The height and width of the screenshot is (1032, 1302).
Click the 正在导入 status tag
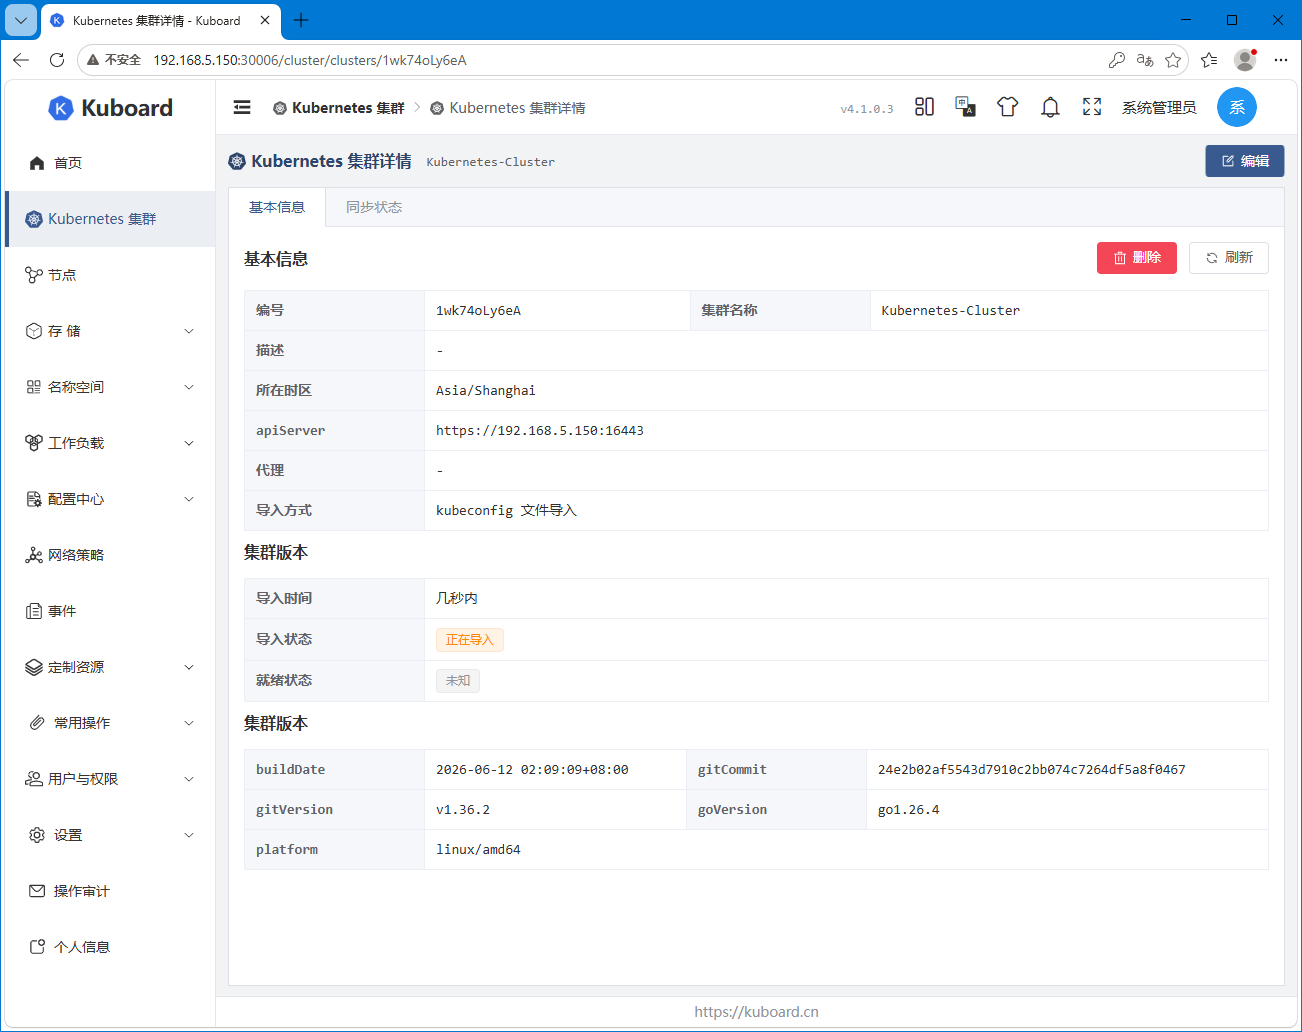point(470,640)
